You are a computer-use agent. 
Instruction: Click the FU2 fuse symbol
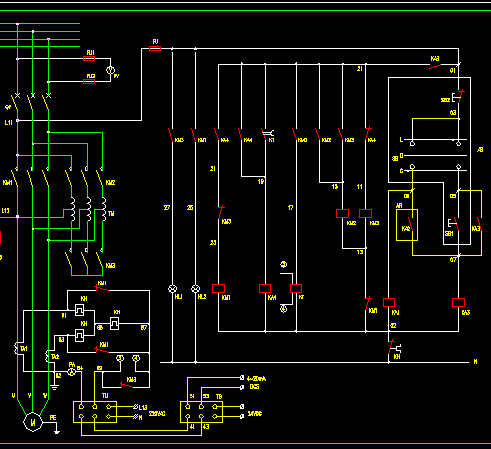[89, 82]
